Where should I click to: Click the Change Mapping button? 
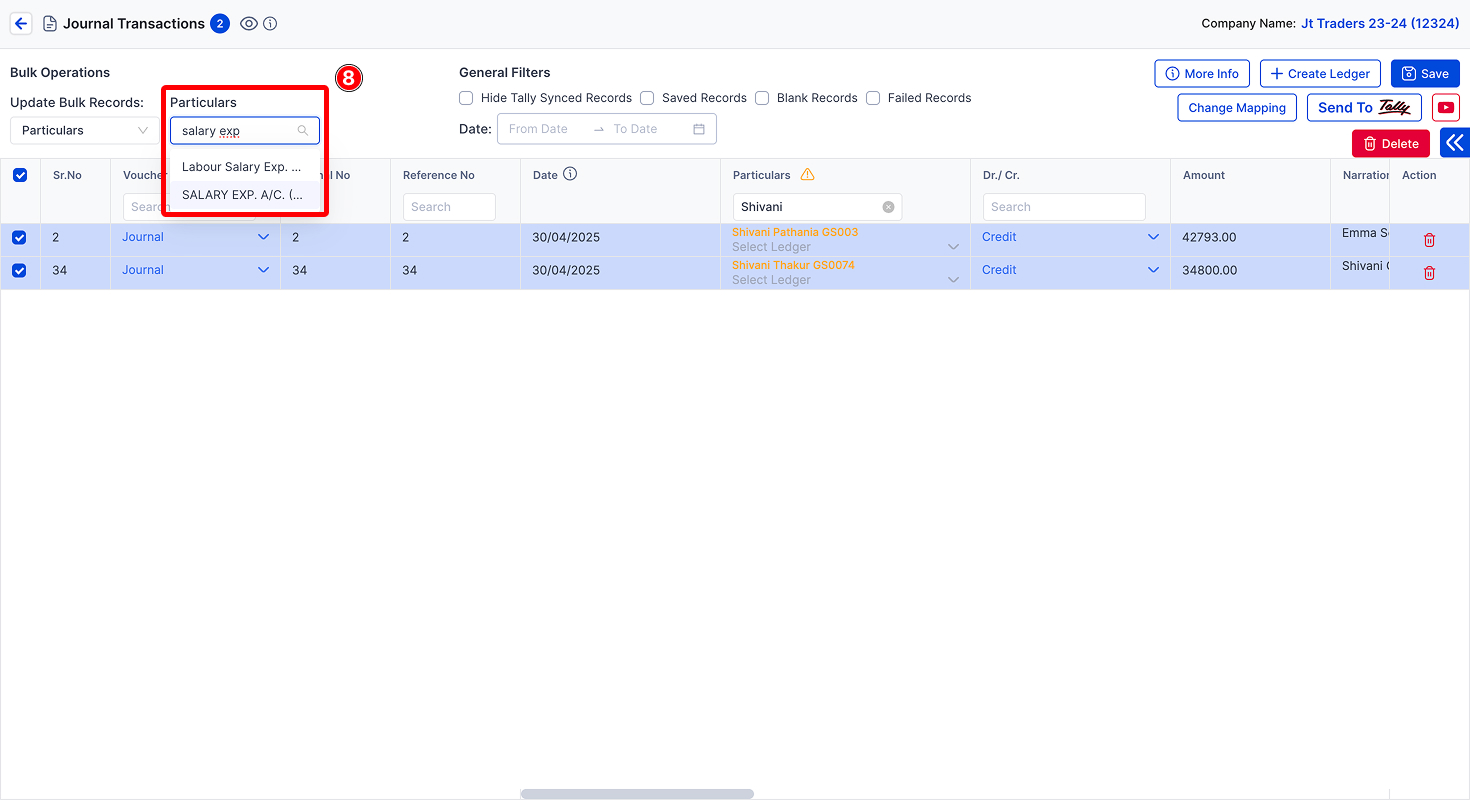click(x=1237, y=107)
